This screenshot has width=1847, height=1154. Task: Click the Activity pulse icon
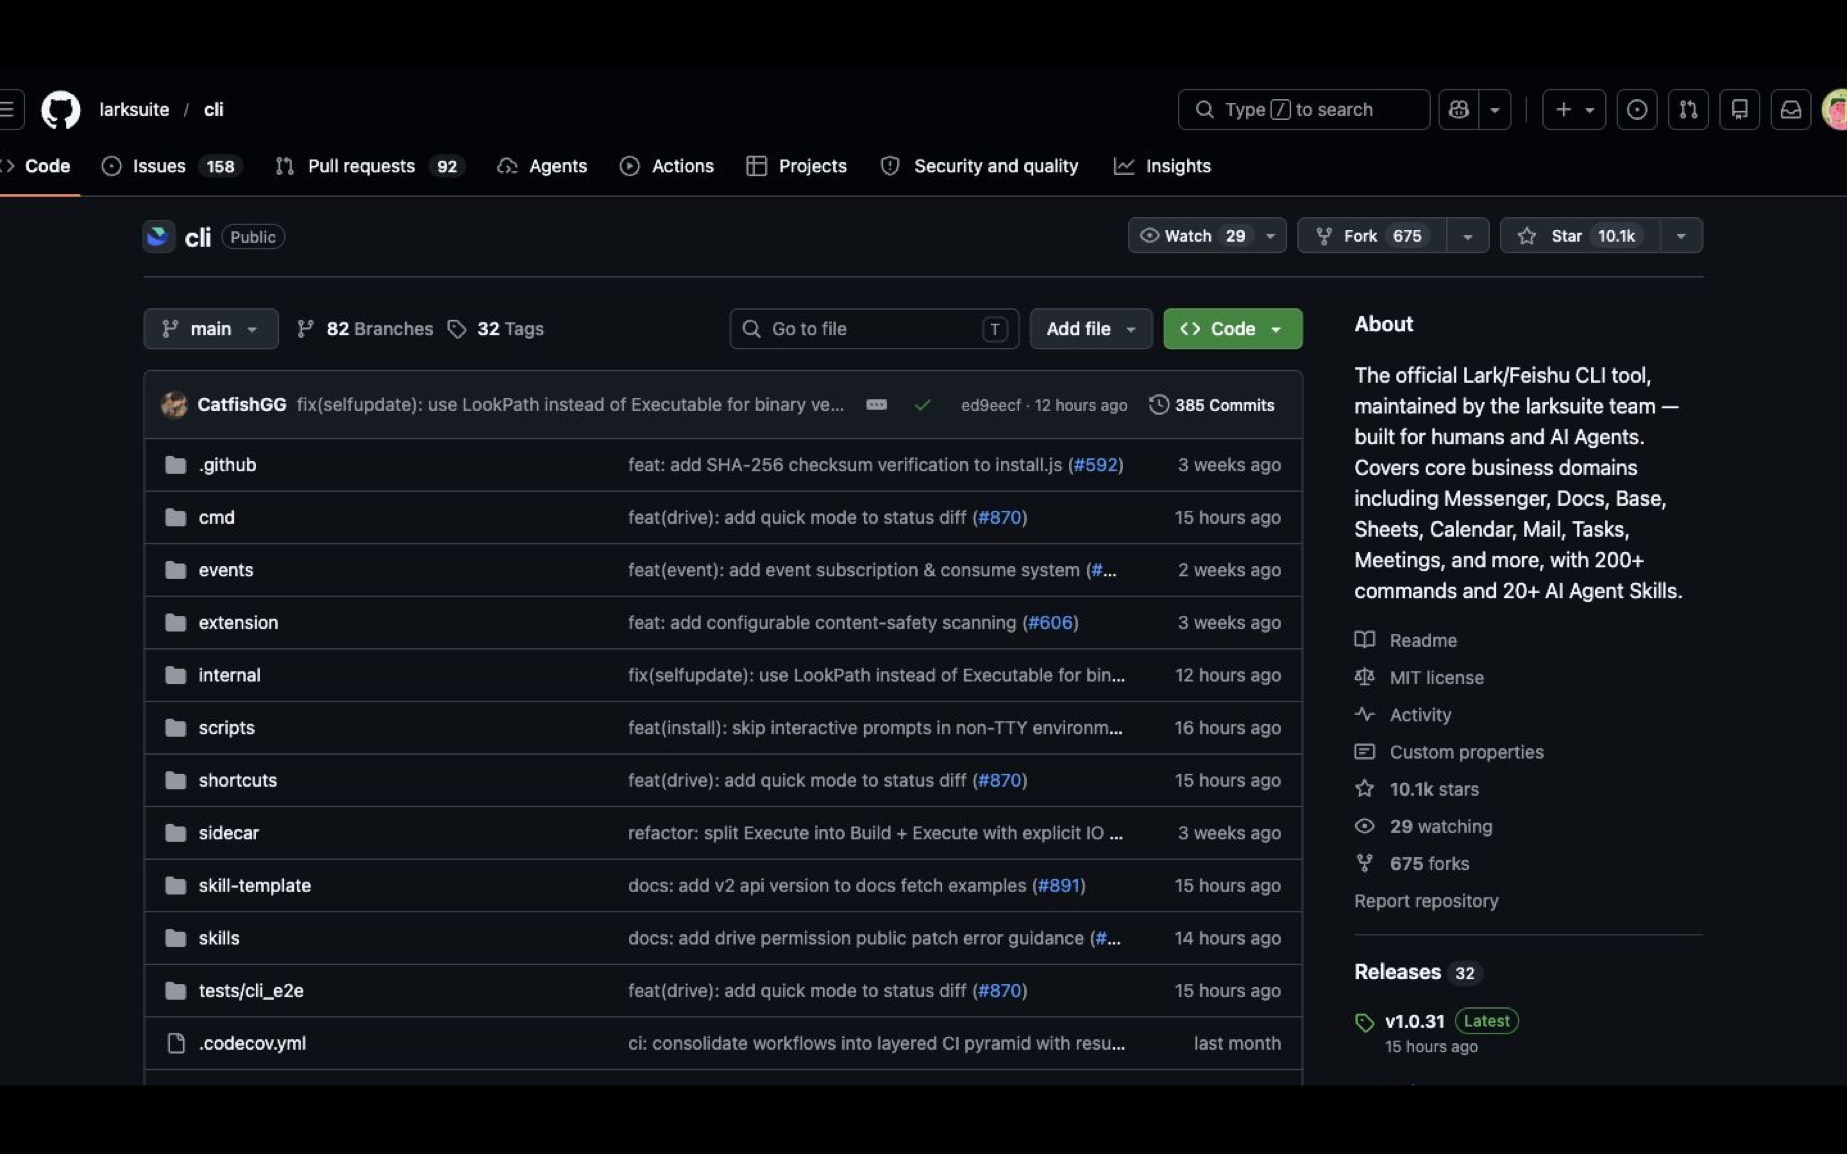click(1364, 714)
